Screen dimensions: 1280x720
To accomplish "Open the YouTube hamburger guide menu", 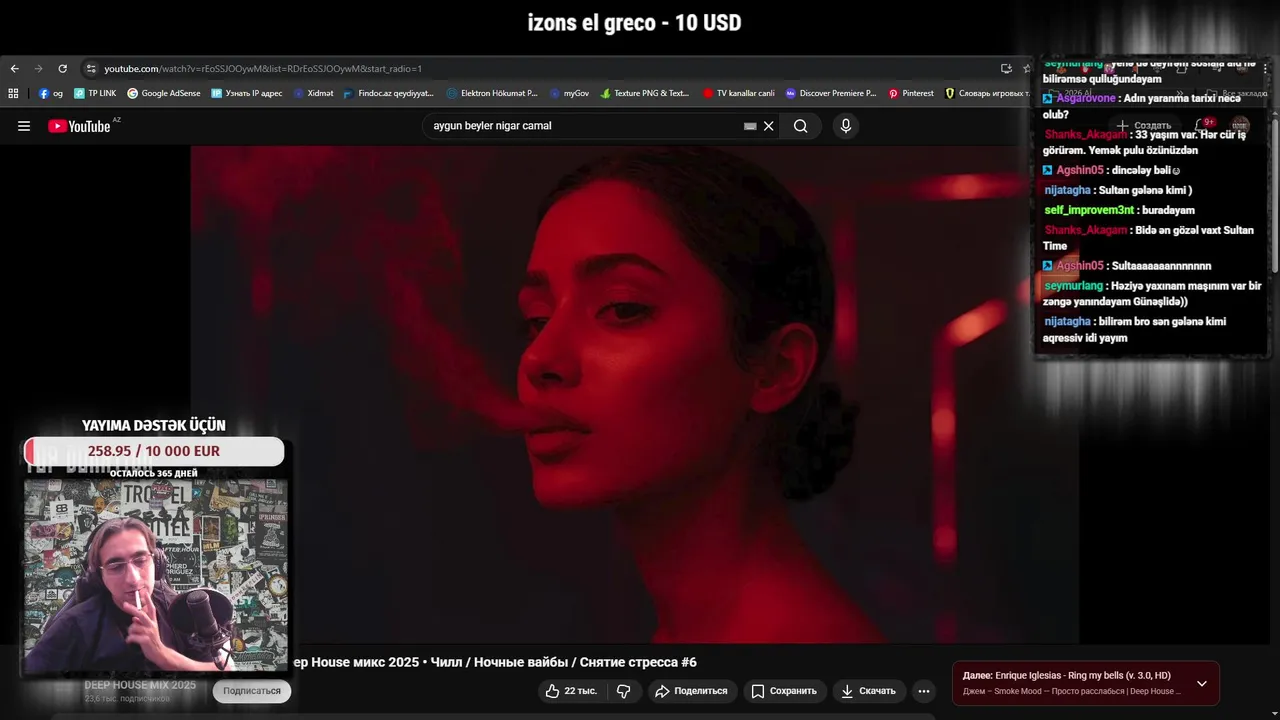I will (x=24, y=126).
